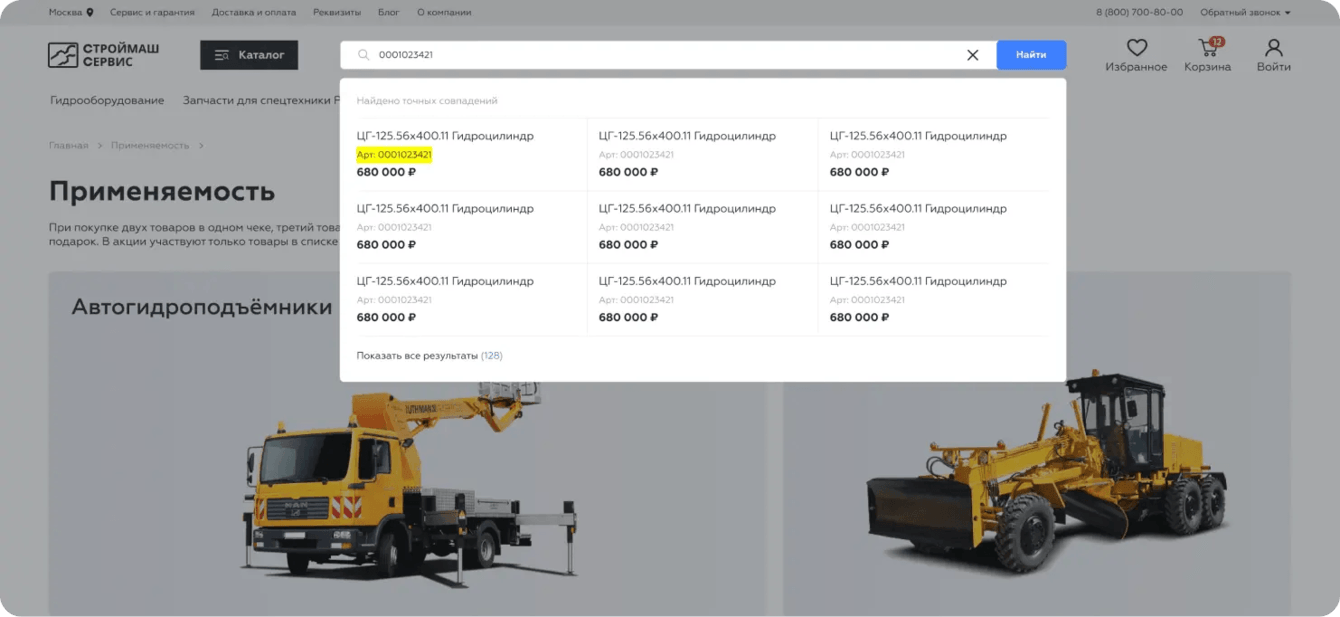Viewport: 1340px width, 617px height.
Task: Click the Избранное heart icon
Action: click(x=1136, y=47)
